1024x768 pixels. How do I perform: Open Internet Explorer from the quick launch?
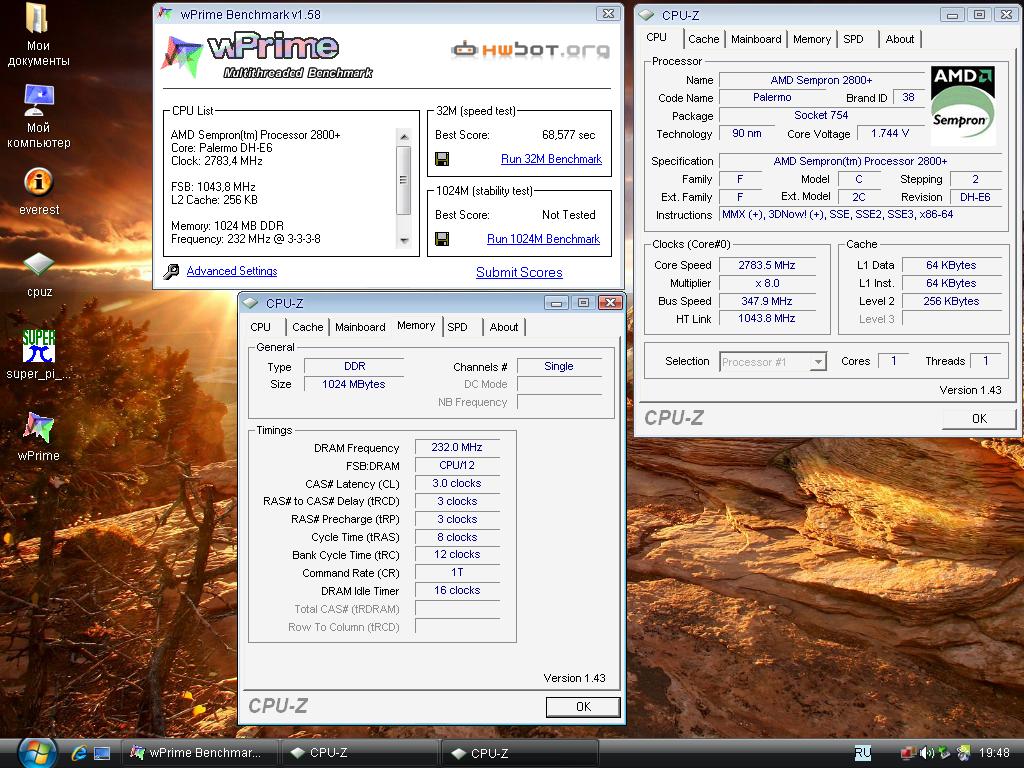(79, 753)
